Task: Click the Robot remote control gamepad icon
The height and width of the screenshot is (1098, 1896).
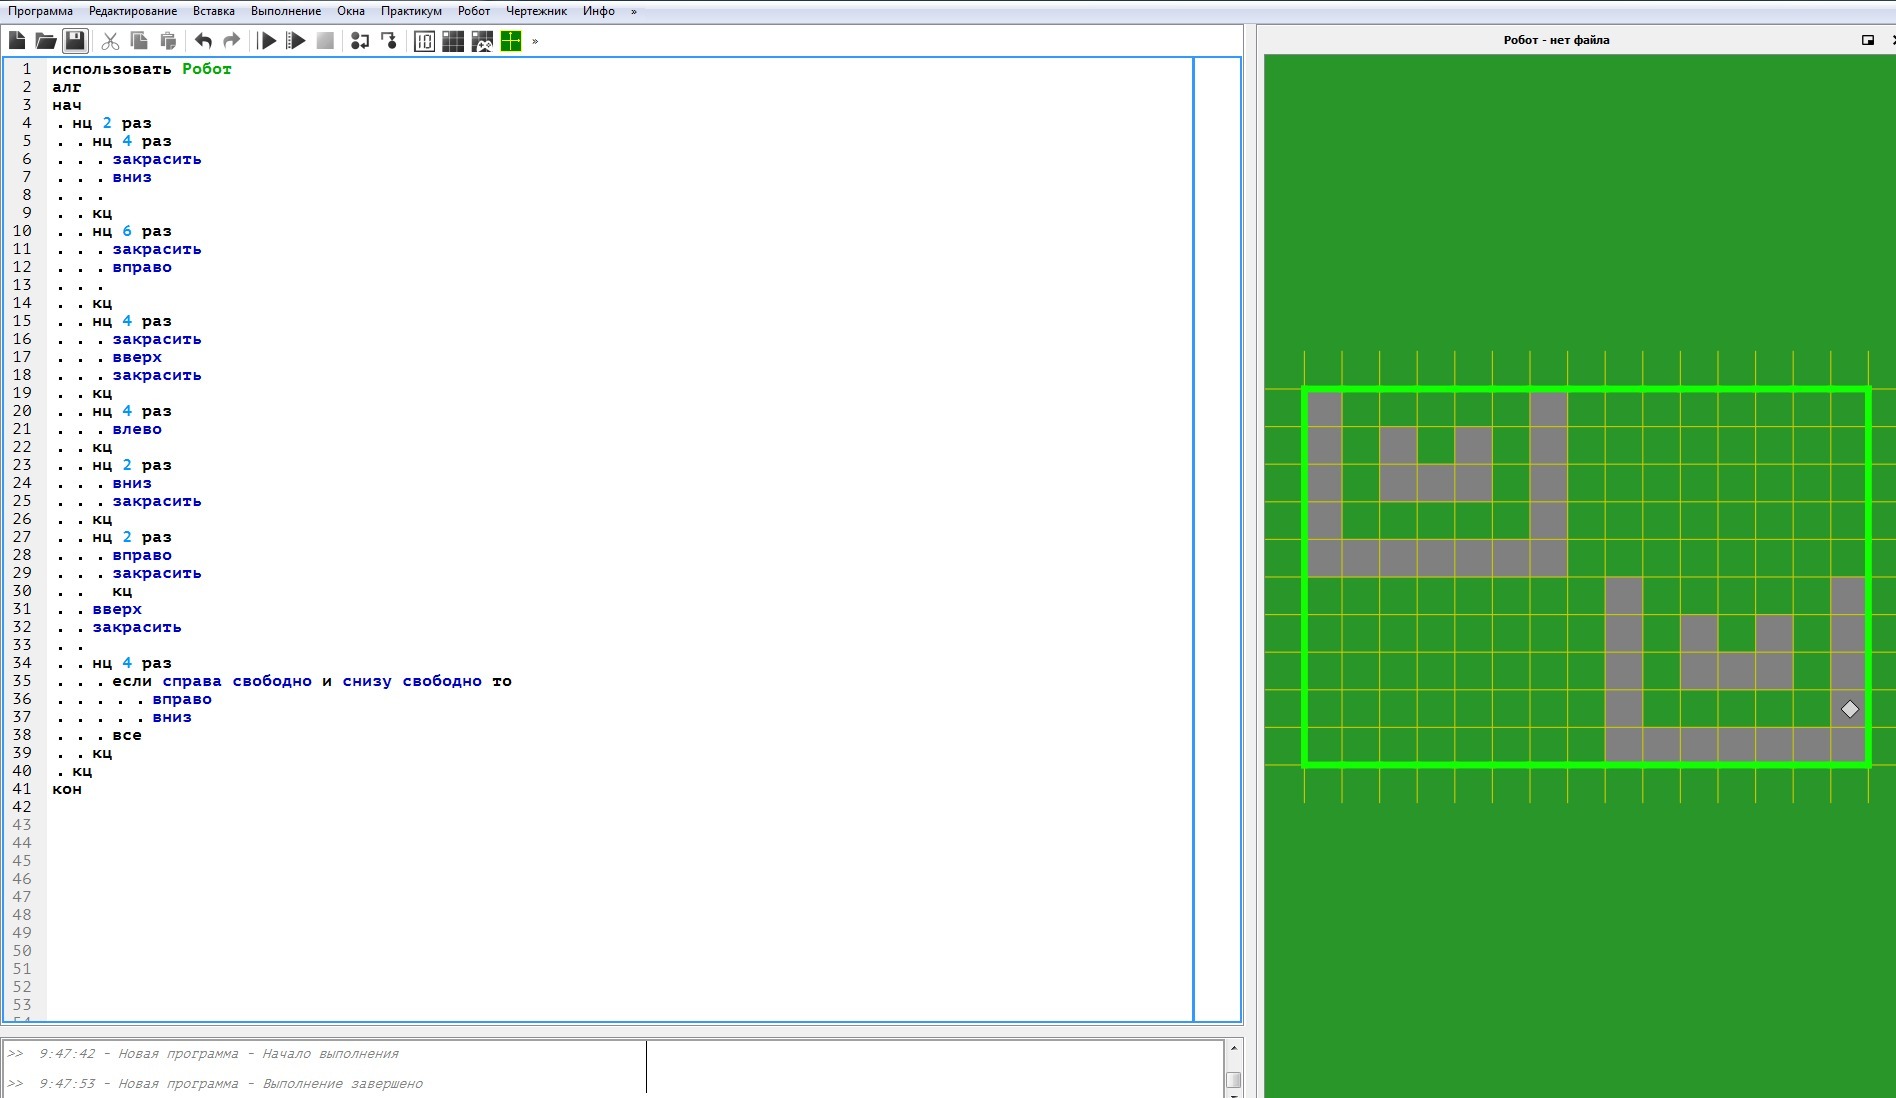Action: (482, 41)
